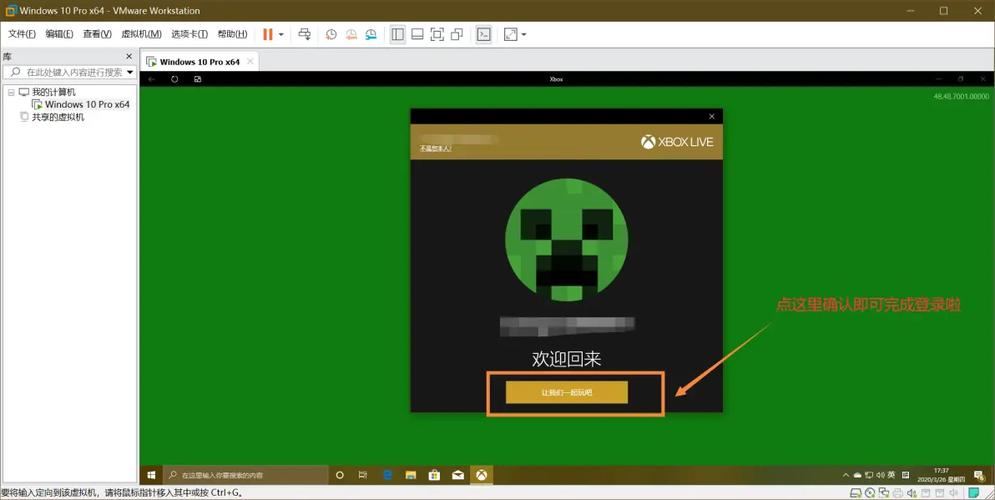Click the Unity mode icon
The height and width of the screenshot is (500, 995).
456,34
